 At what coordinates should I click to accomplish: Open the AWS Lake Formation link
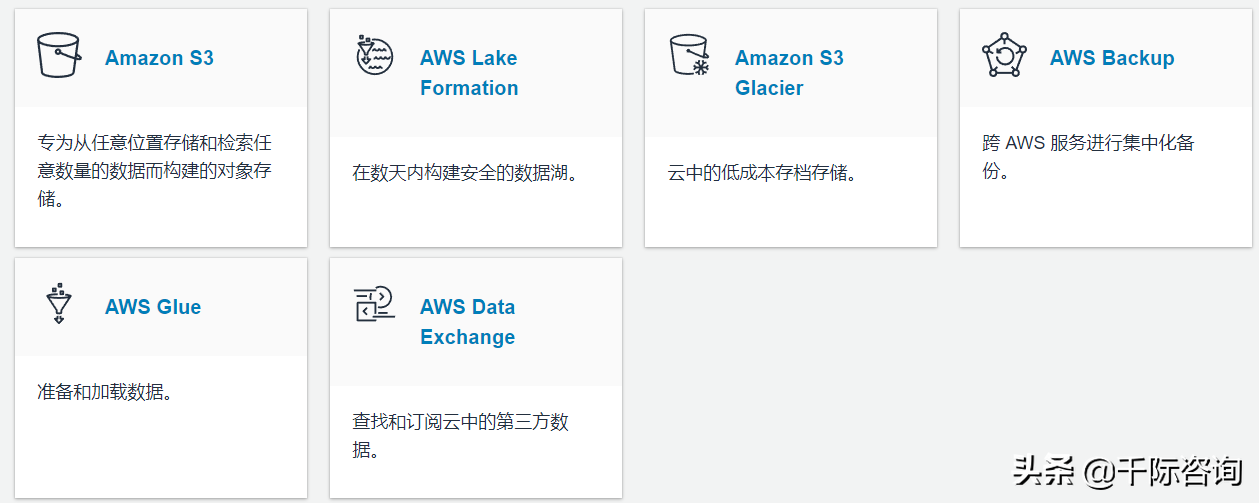click(x=469, y=73)
